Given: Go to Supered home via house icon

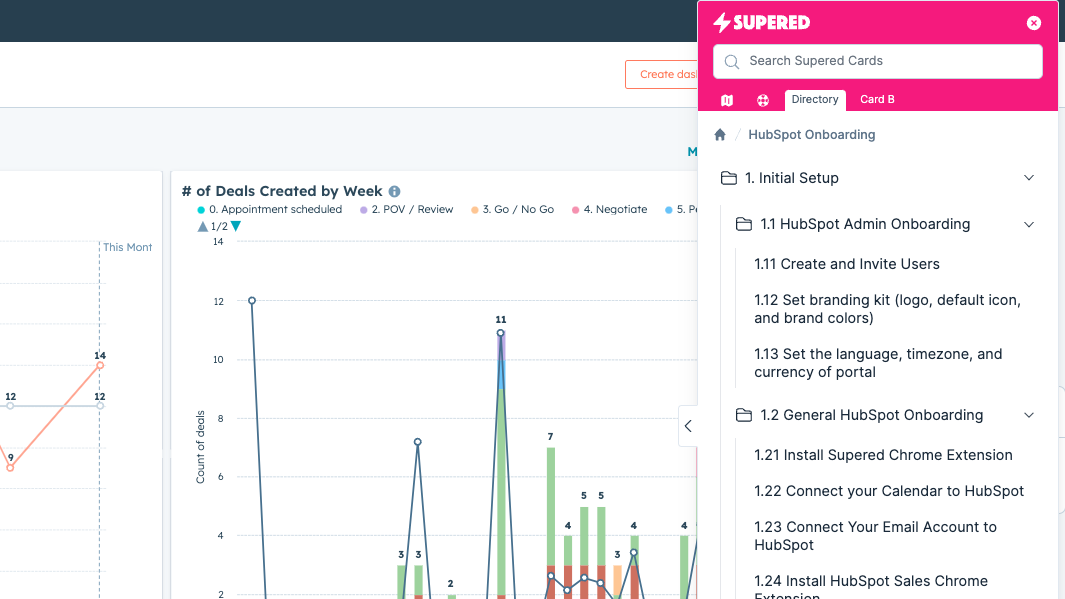Looking at the screenshot, I should 720,134.
